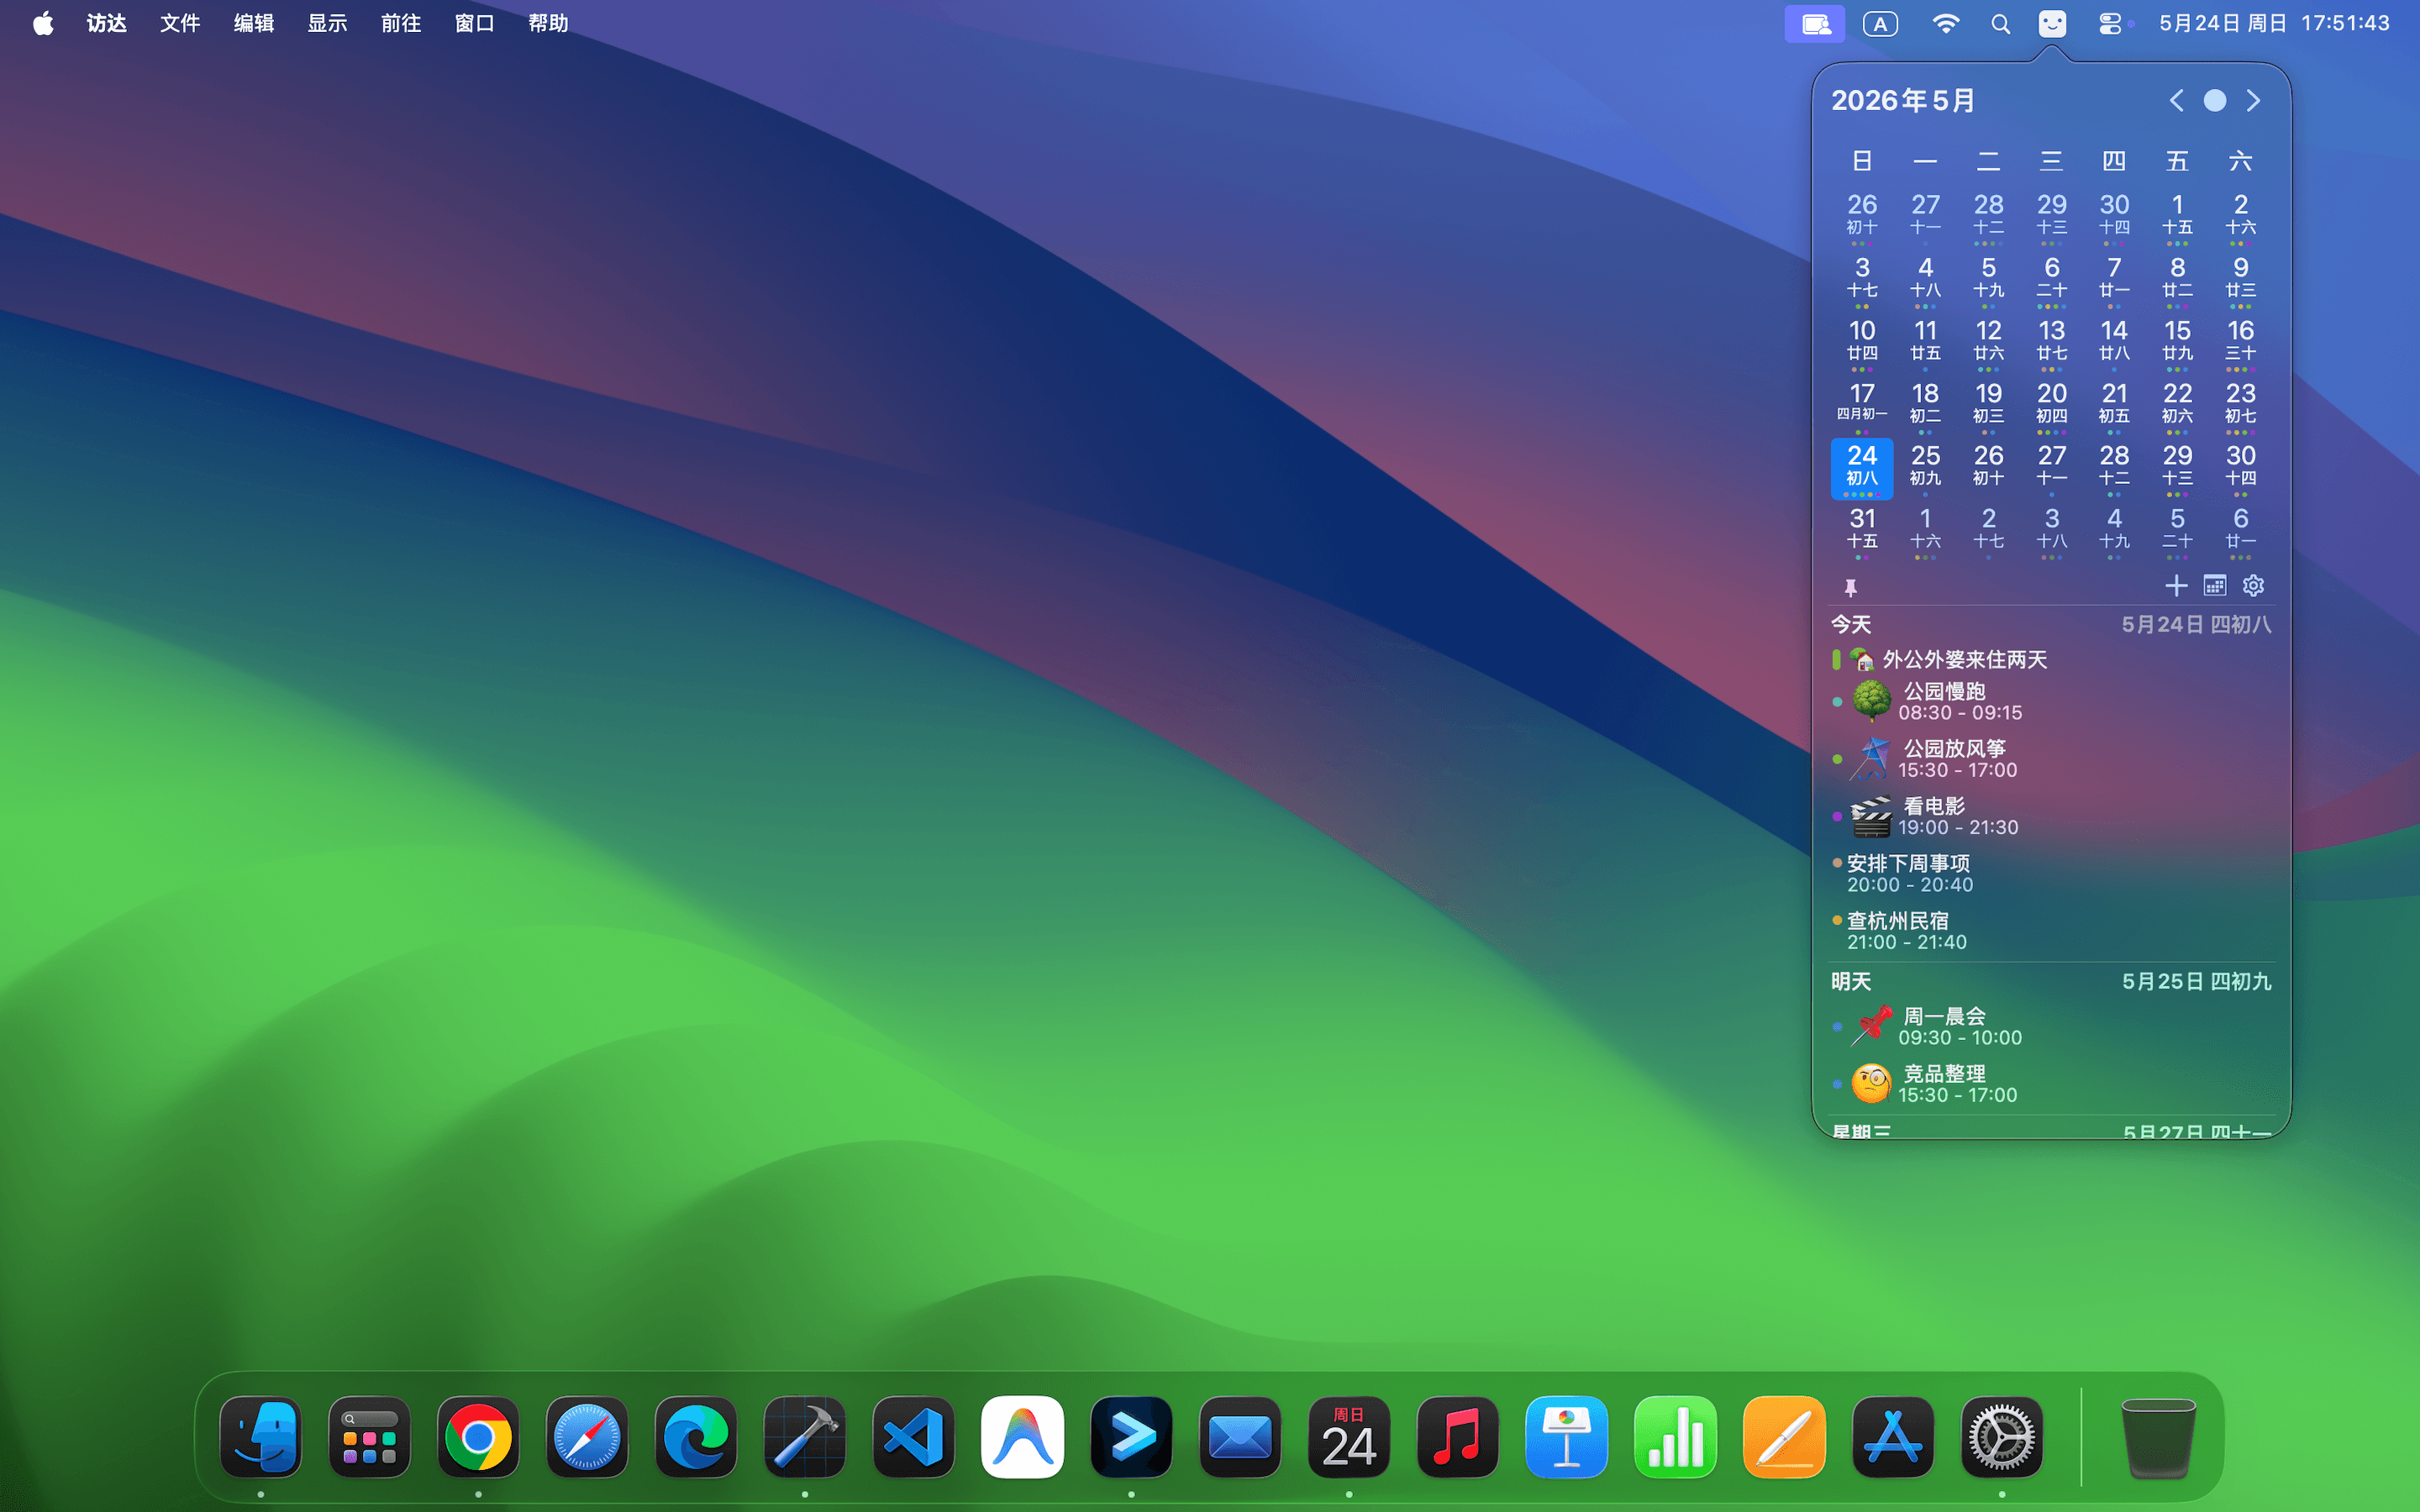
Task: Open the 看电影 event
Action: click(x=2051, y=816)
